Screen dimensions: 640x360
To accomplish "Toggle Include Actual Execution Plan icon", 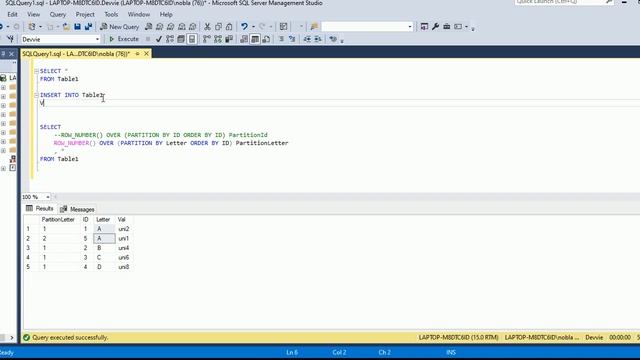I will point(207,39).
